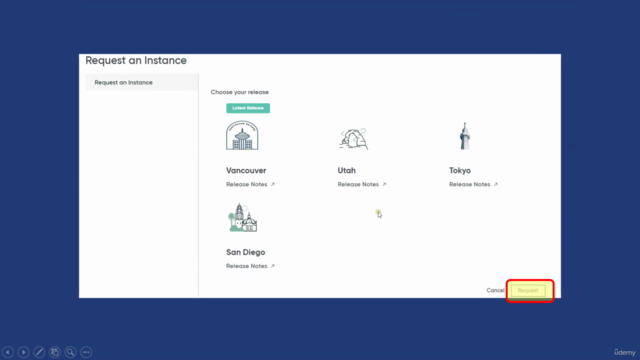
Task: Click the San Diego release name
Action: (246, 252)
